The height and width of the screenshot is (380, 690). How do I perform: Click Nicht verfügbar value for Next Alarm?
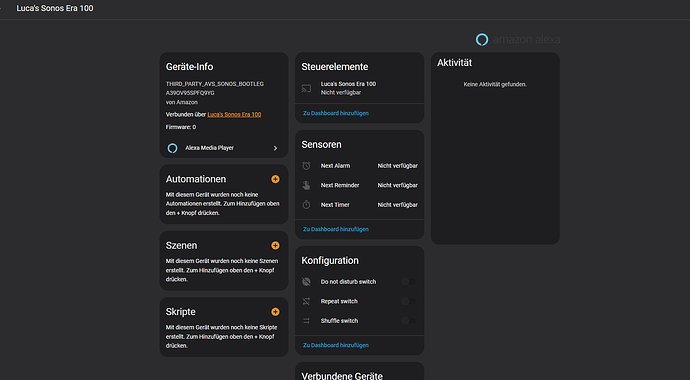pyautogui.click(x=397, y=166)
